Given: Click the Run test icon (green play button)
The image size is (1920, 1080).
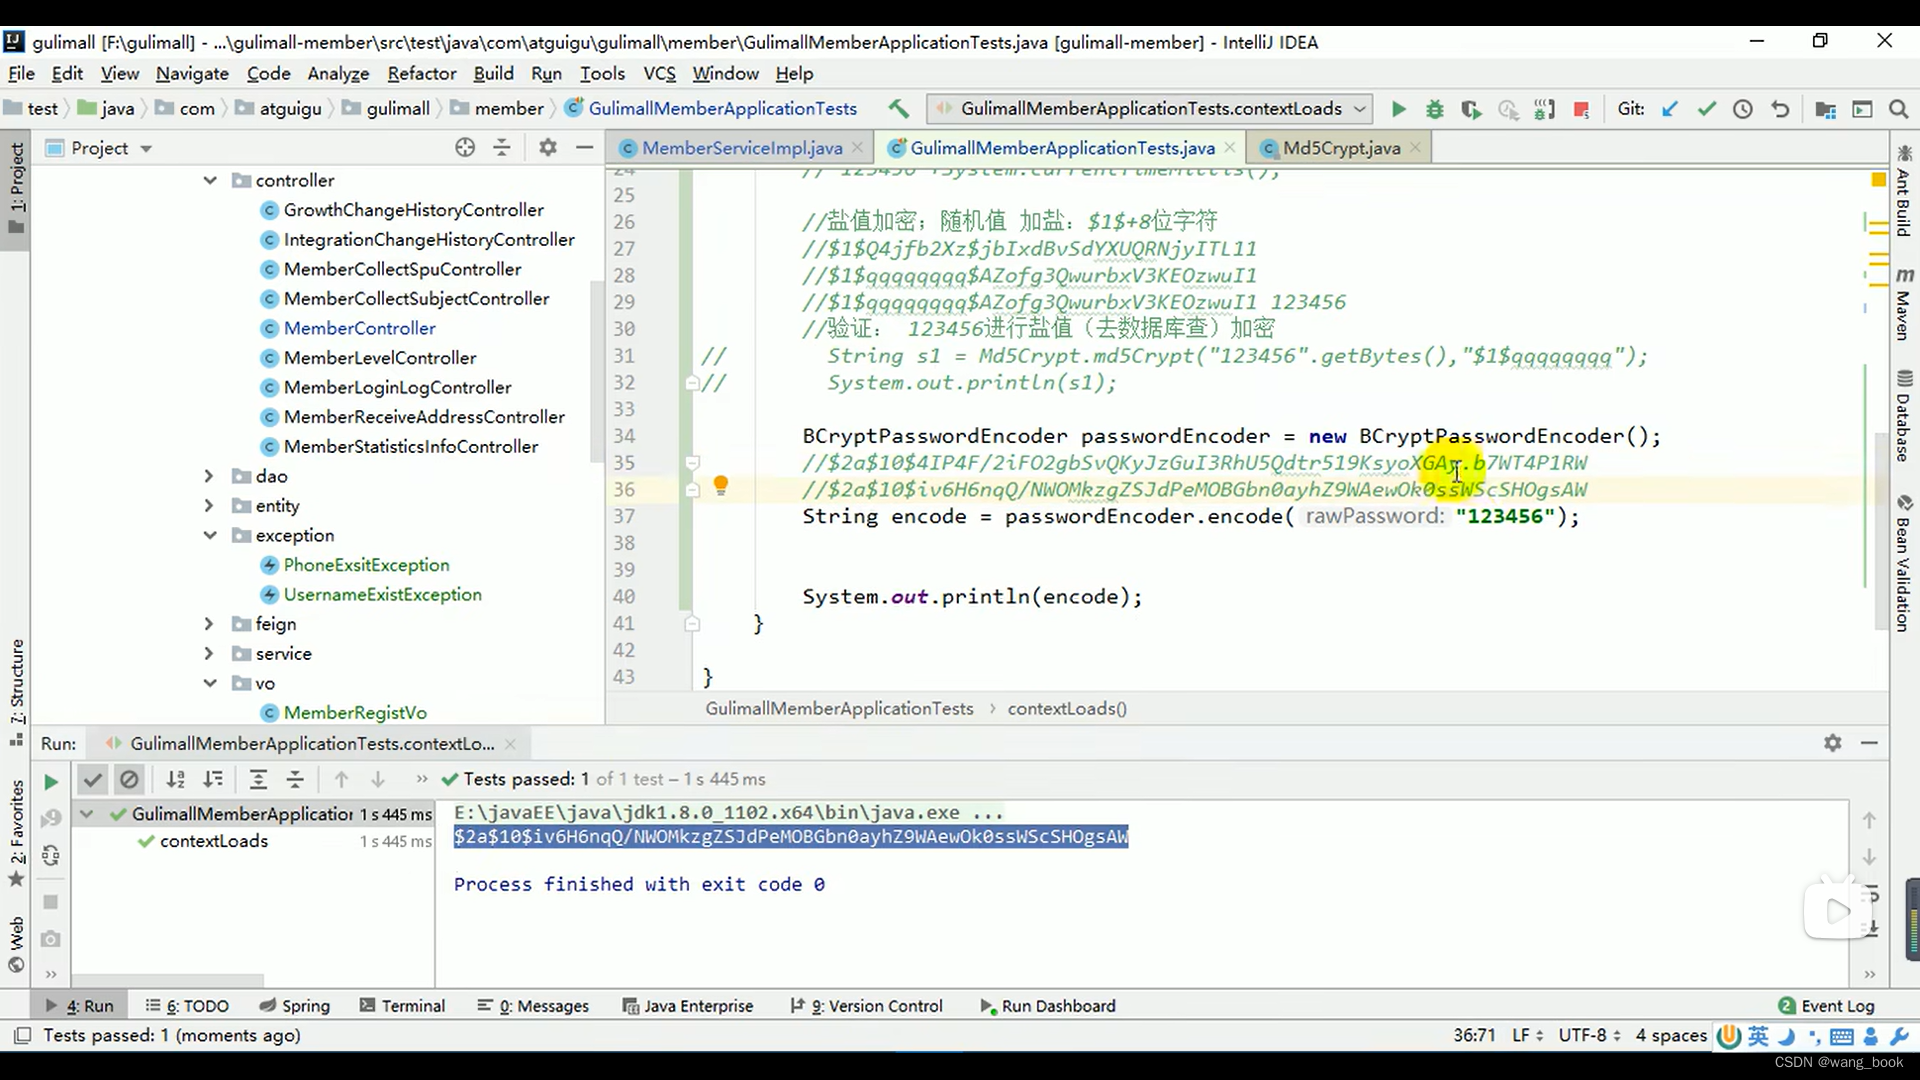Looking at the screenshot, I should [x=49, y=779].
